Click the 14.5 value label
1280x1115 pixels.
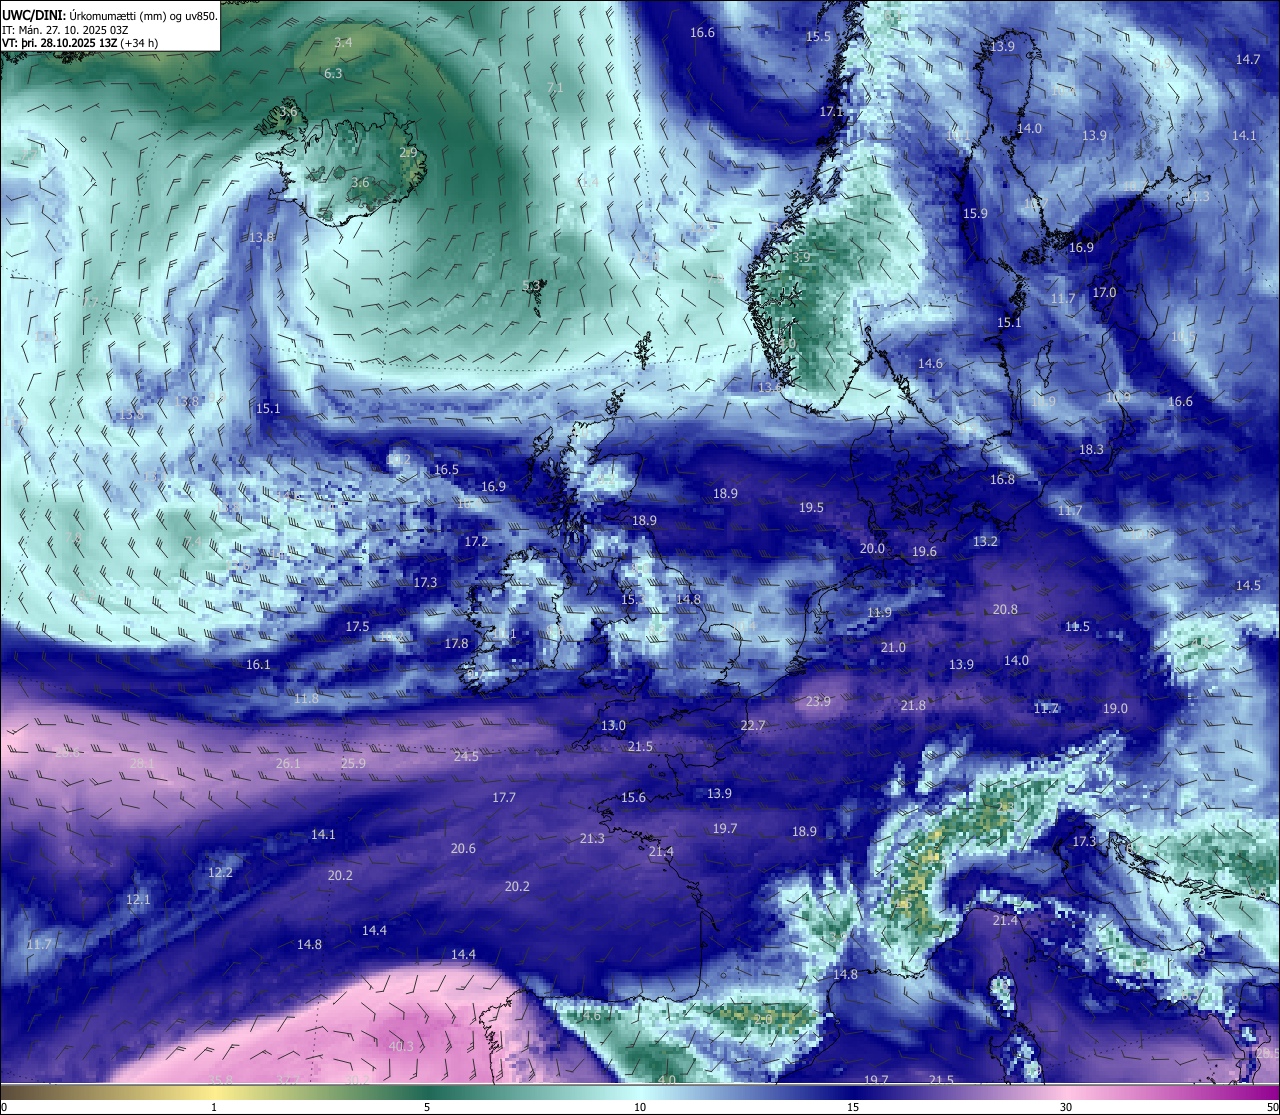coord(1248,585)
